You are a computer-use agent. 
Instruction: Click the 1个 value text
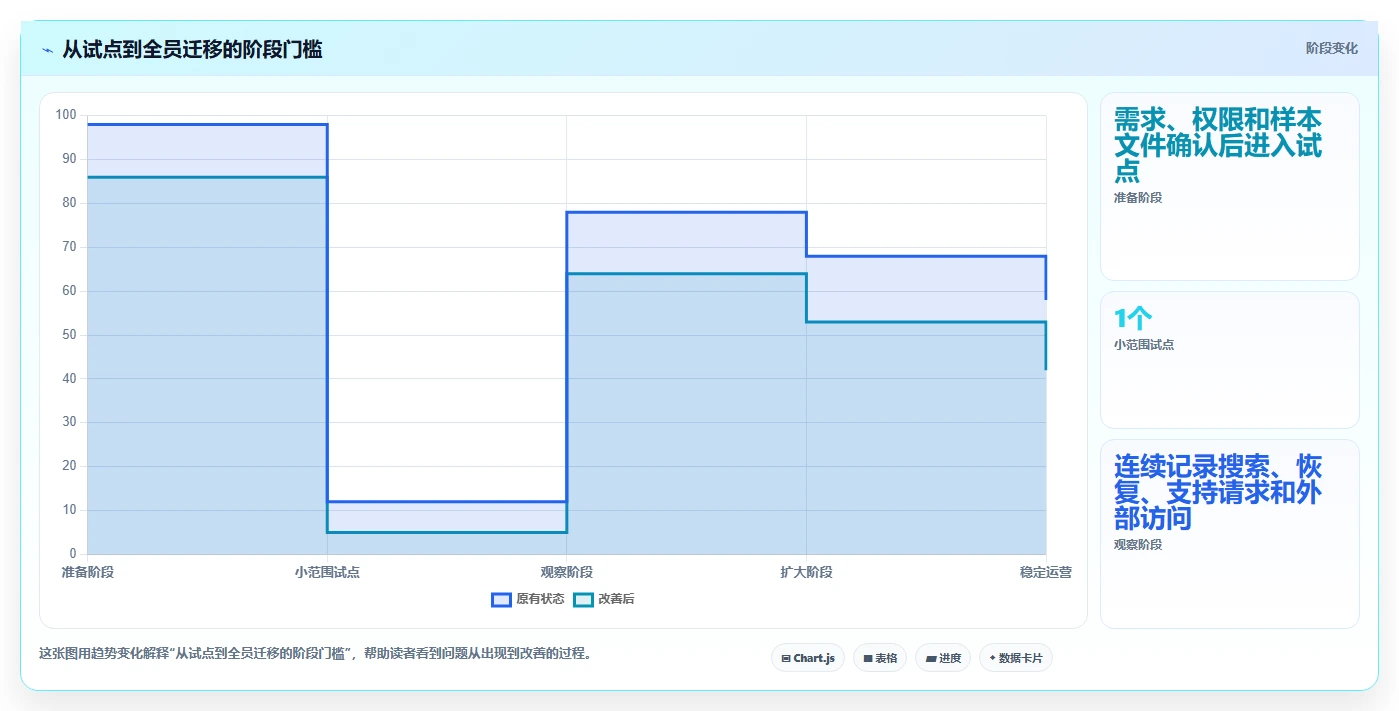(1133, 319)
